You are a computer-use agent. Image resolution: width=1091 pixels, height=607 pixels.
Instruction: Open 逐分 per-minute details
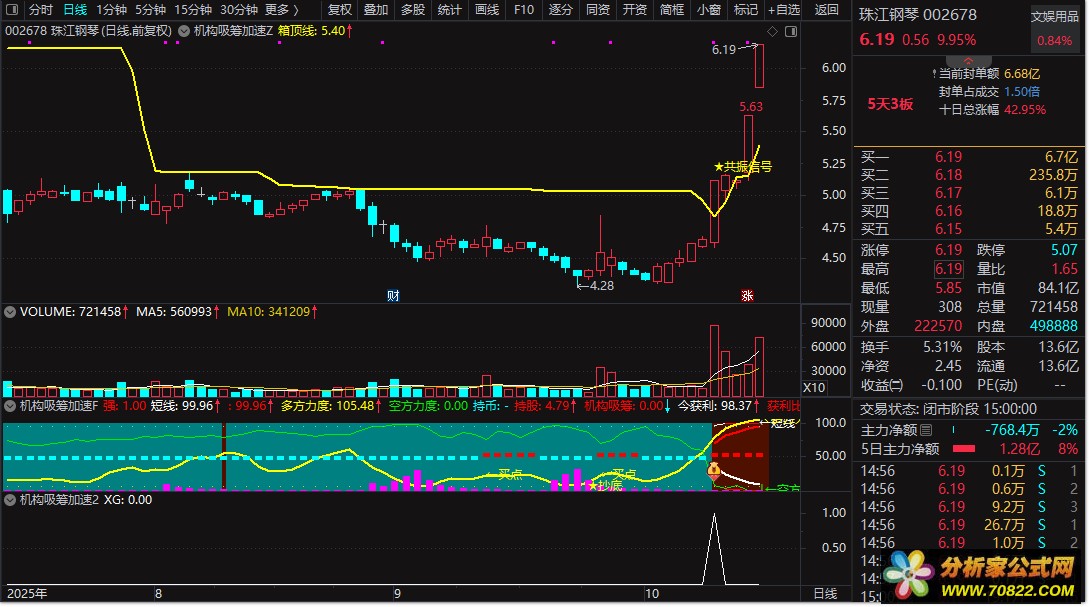(x=560, y=10)
